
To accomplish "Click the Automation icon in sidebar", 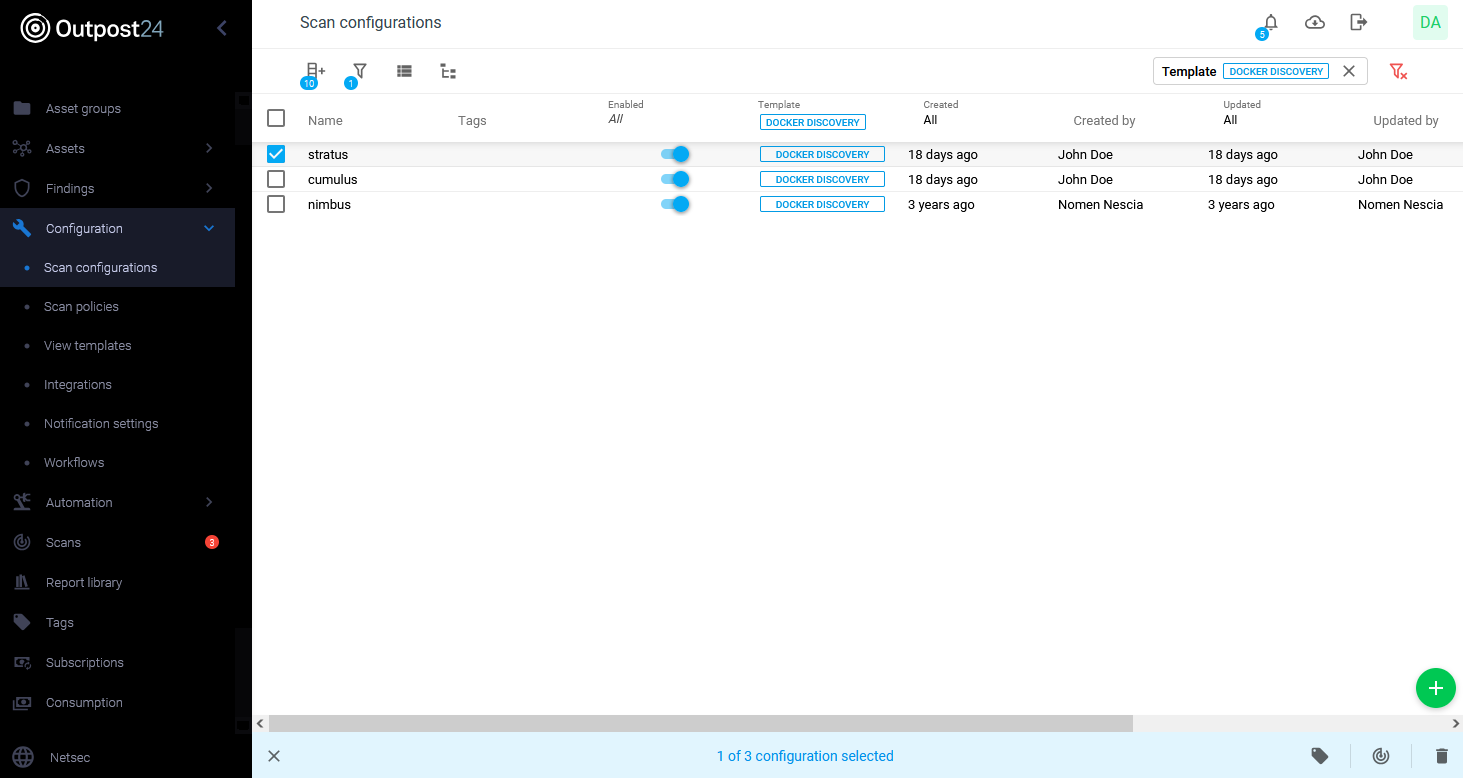I will 22,502.
